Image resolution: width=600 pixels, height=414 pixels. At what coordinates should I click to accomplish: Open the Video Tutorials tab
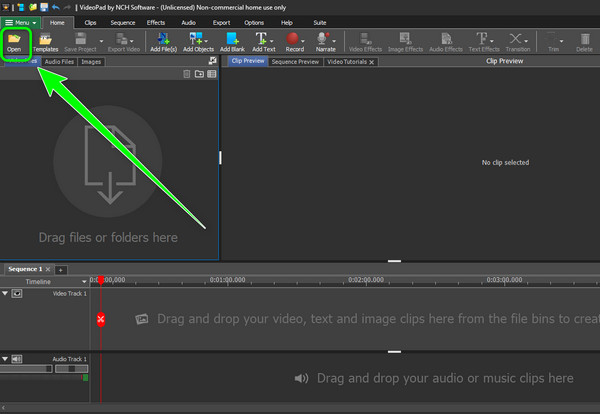point(347,62)
